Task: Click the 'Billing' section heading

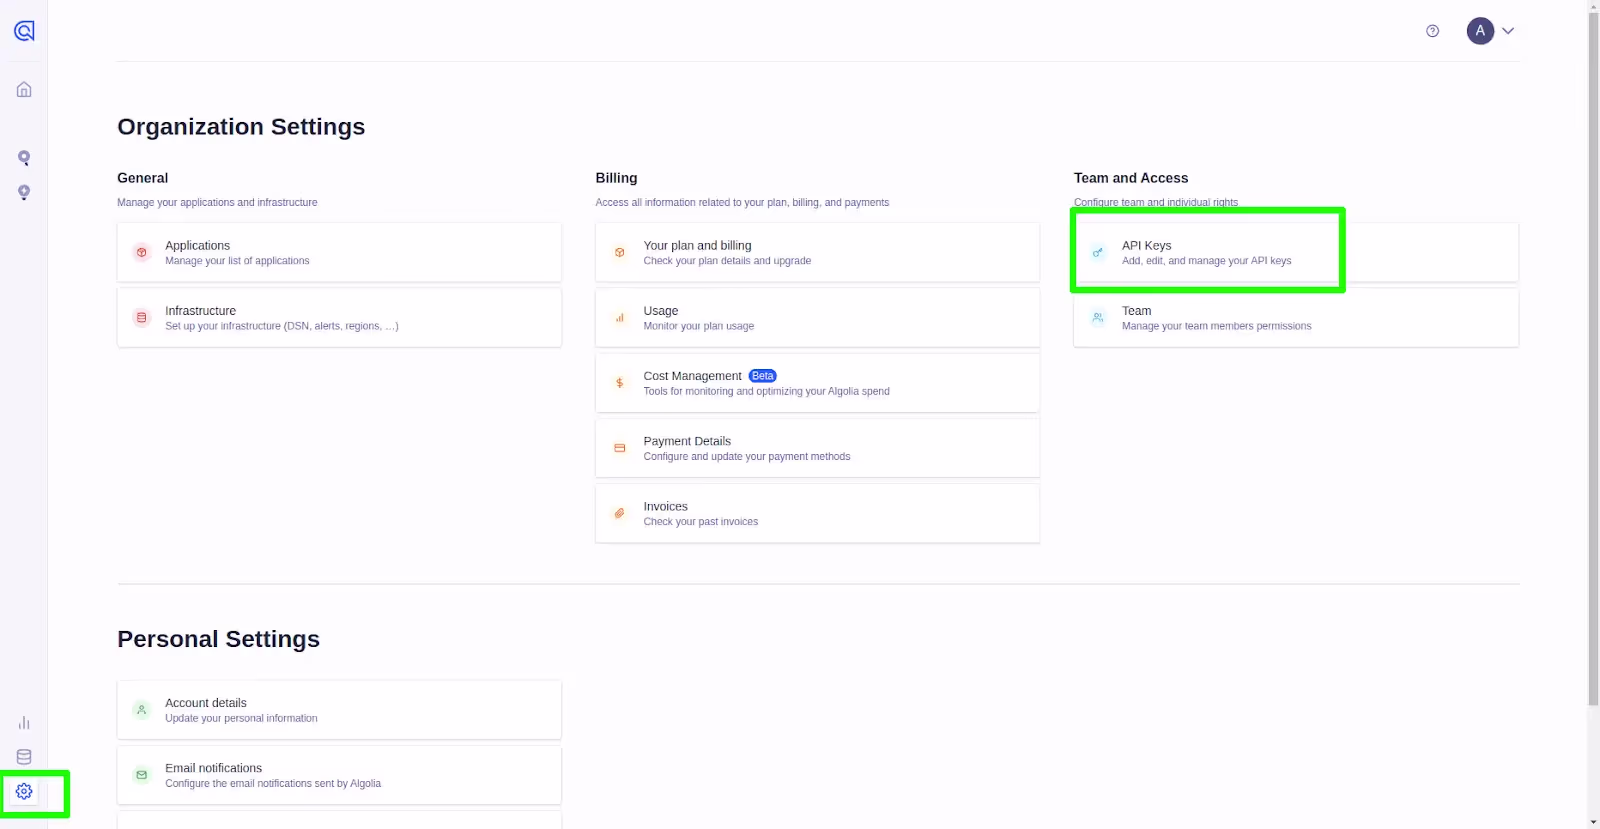Action: tap(616, 178)
